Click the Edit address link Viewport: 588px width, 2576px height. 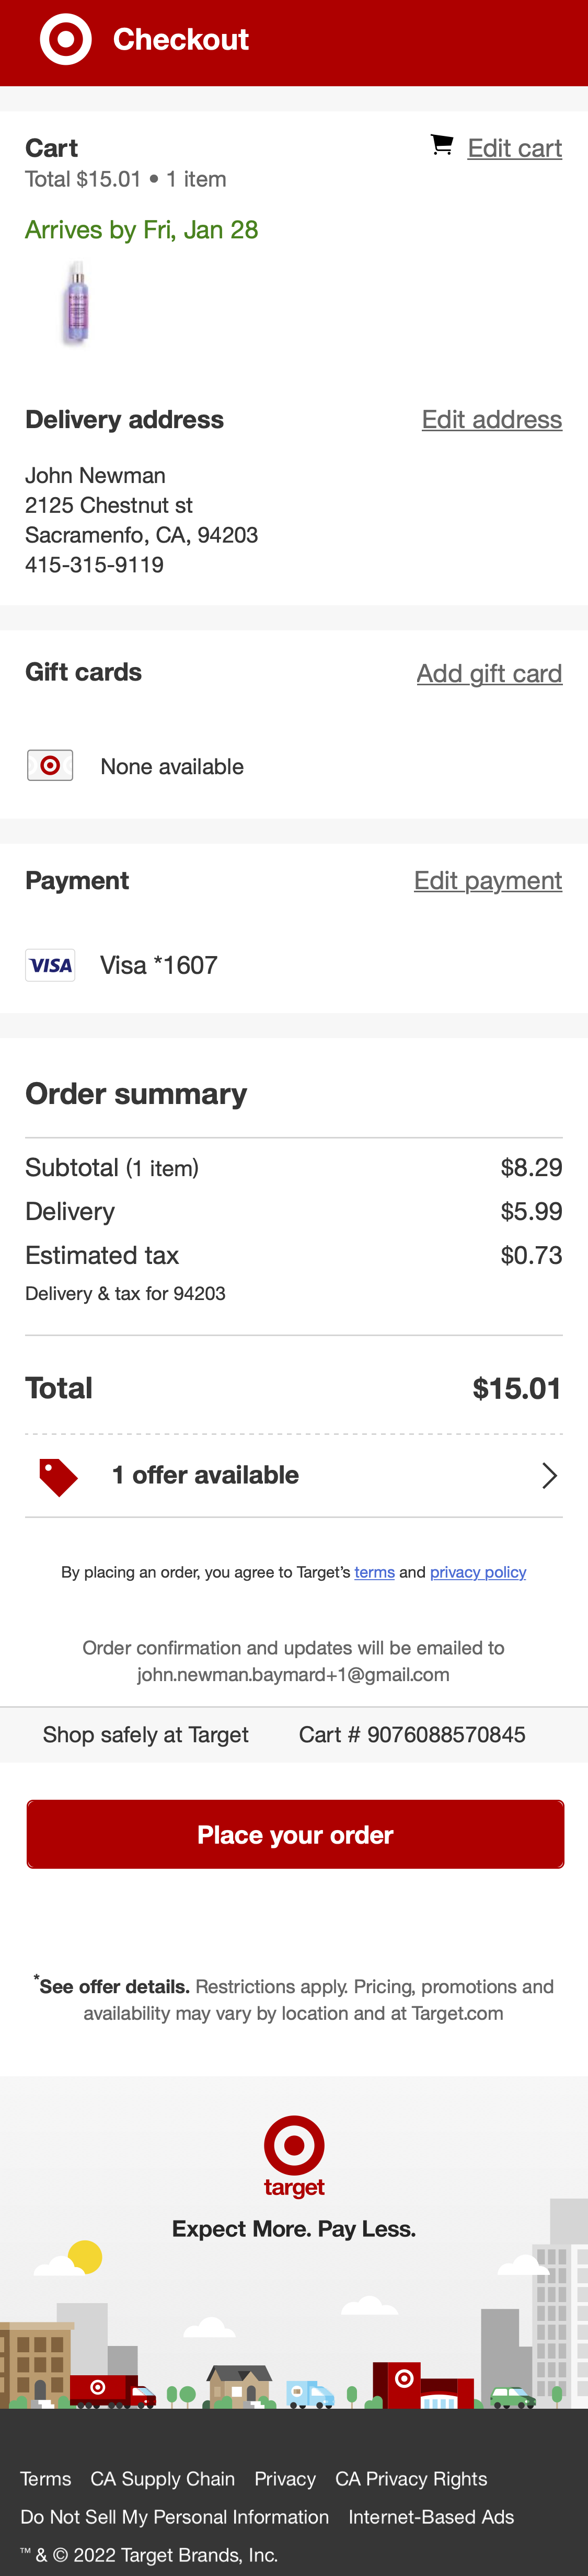492,419
